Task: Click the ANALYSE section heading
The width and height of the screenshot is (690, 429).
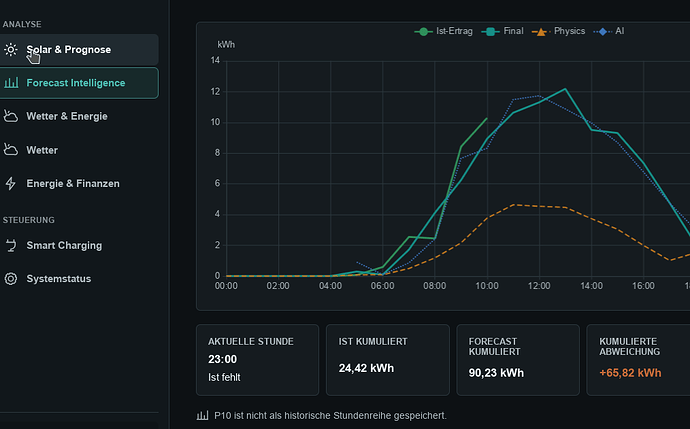Action: tap(22, 24)
